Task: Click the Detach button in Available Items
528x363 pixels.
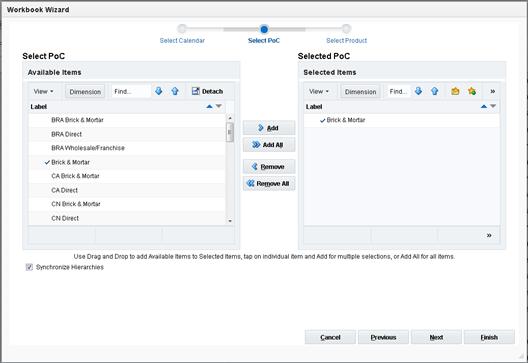Action: (207, 91)
